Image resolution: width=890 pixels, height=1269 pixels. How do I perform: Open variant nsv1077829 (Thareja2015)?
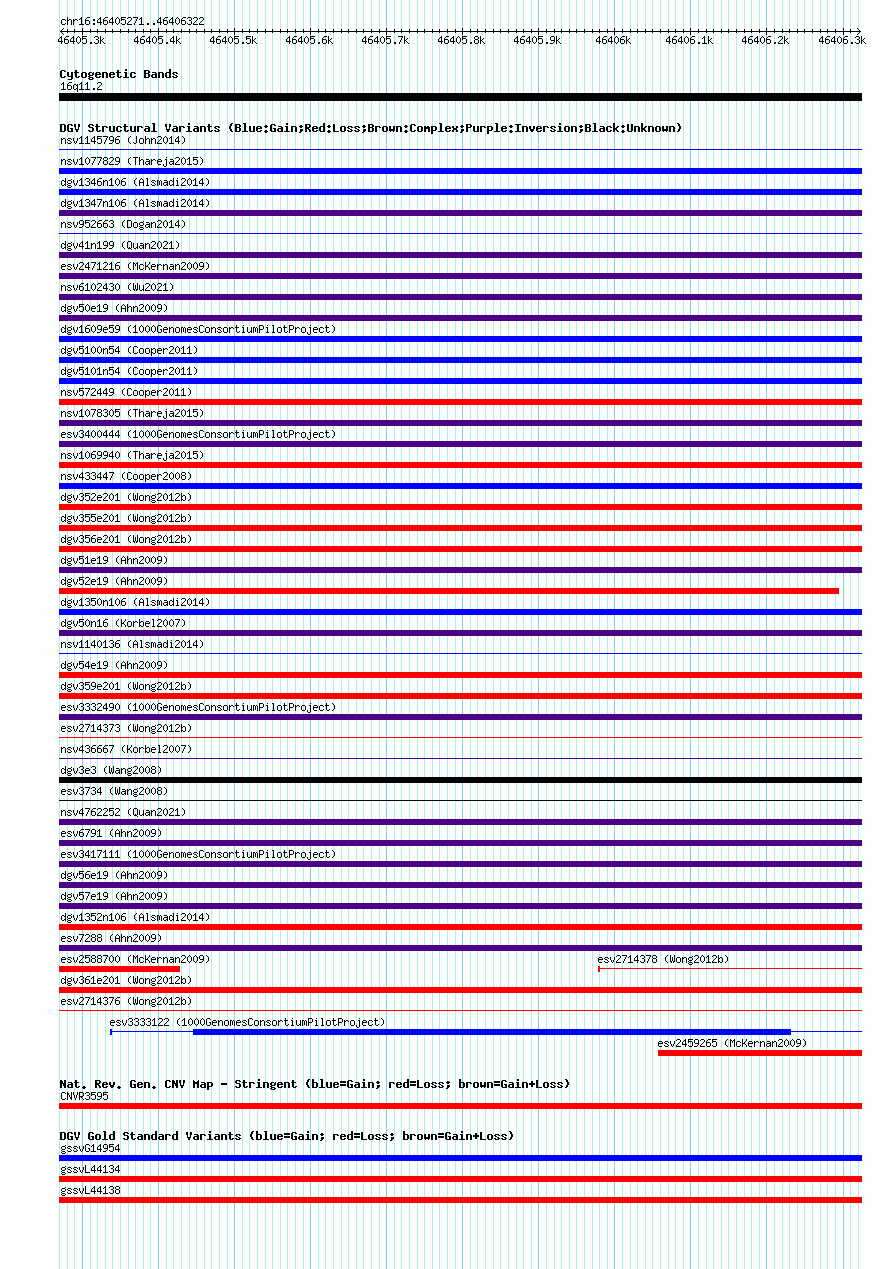[x=132, y=161]
